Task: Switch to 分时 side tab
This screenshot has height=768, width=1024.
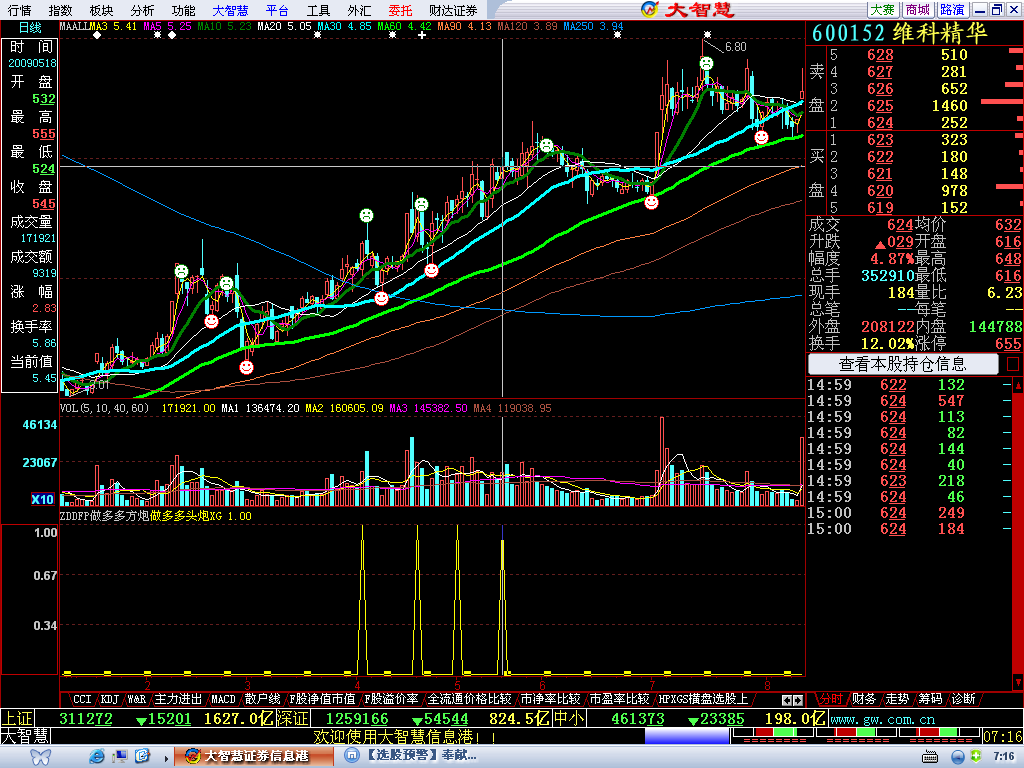Action: [x=831, y=699]
